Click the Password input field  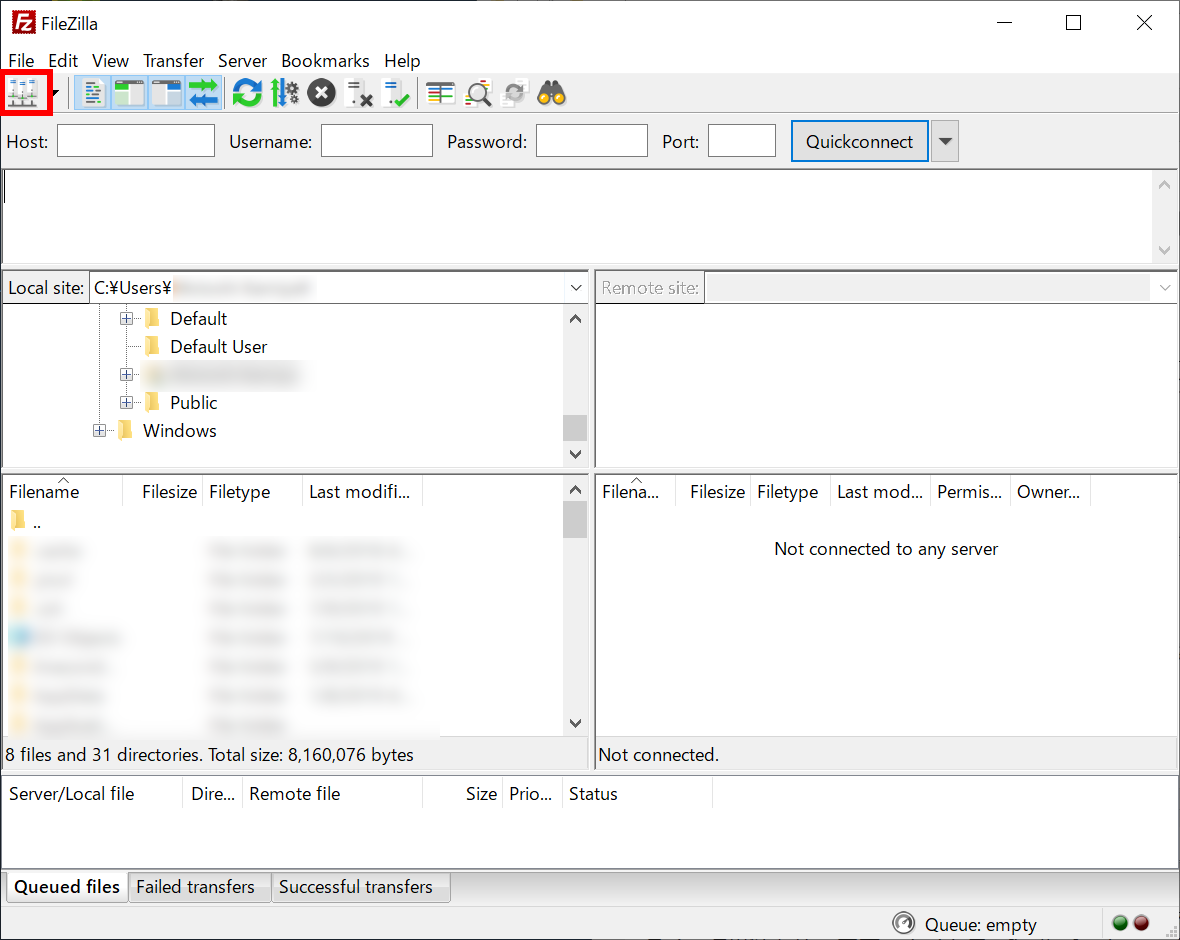tap(592, 141)
